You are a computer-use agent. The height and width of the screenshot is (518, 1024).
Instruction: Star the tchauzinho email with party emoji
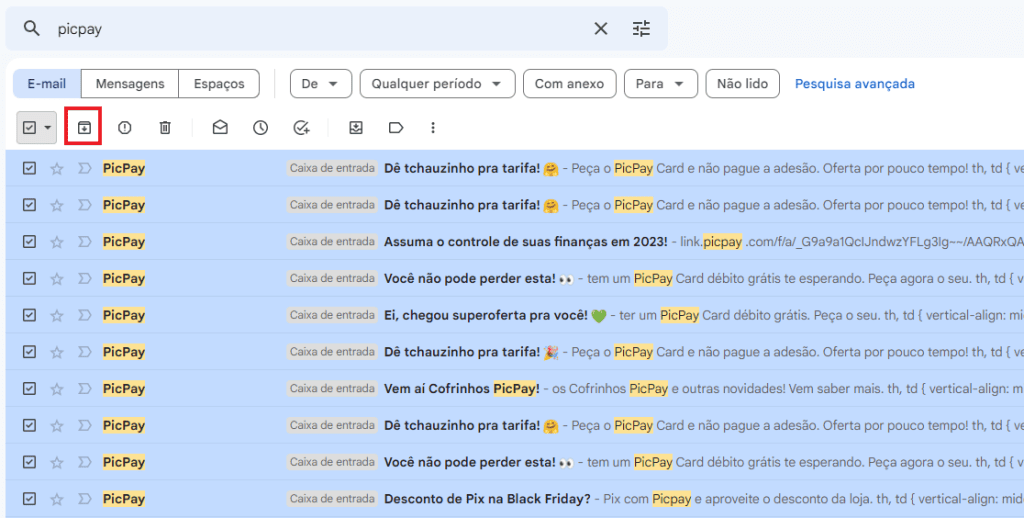point(57,352)
